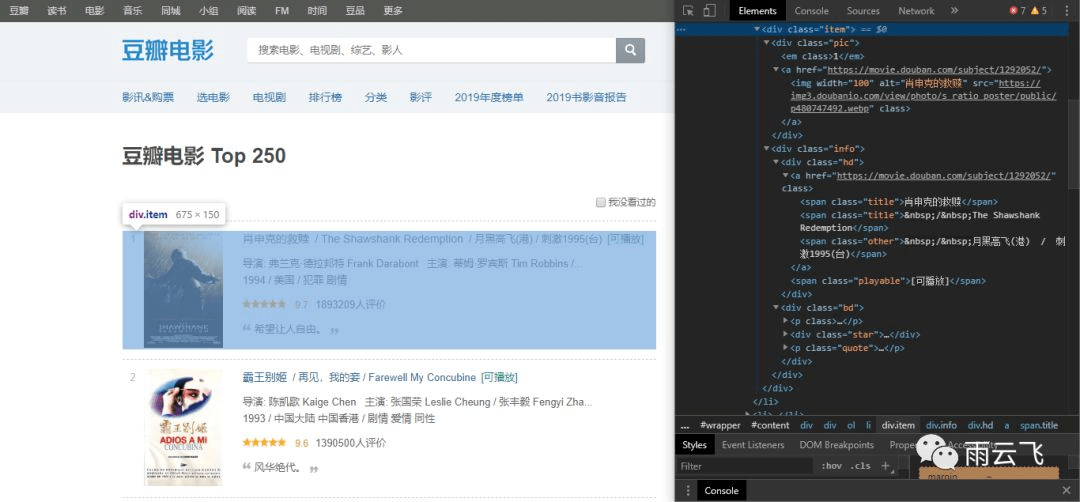Viewport: 1080px width, 502px height.
Task: Open the more DevTools tabs chevron
Action: pyautogui.click(x=954, y=10)
